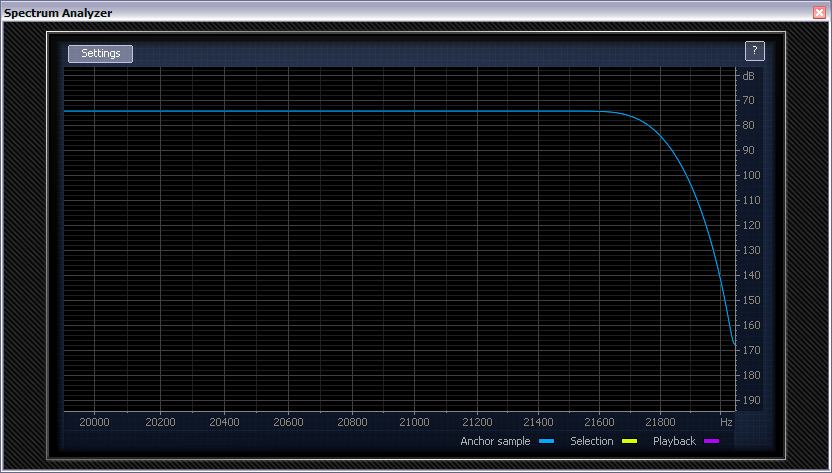832x473 pixels.
Task: Click the yellow Selection legend swatch
Action: pyautogui.click(x=629, y=441)
